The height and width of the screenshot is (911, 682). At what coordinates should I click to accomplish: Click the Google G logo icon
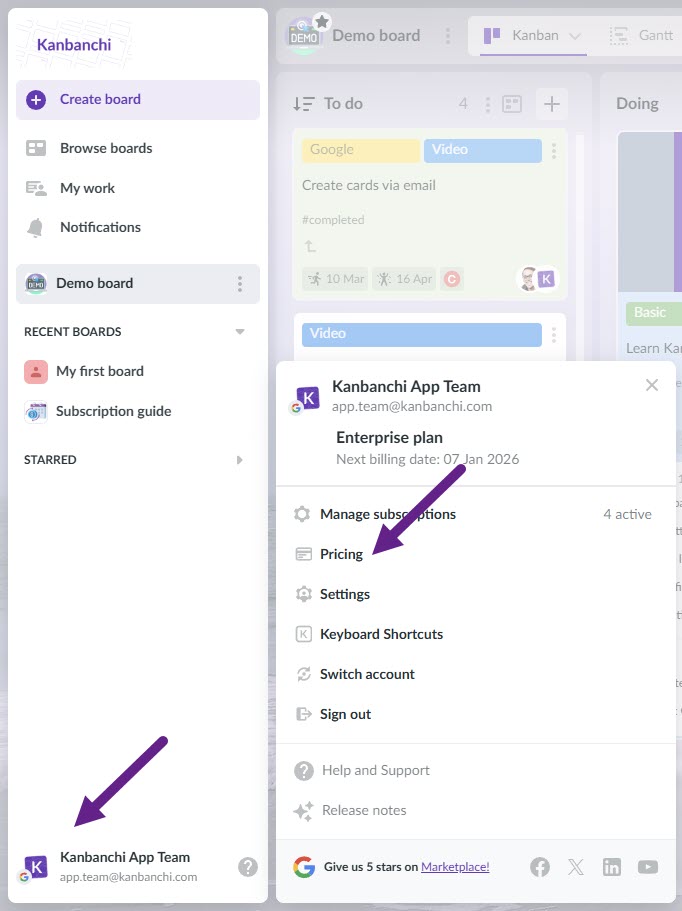point(304,867)
